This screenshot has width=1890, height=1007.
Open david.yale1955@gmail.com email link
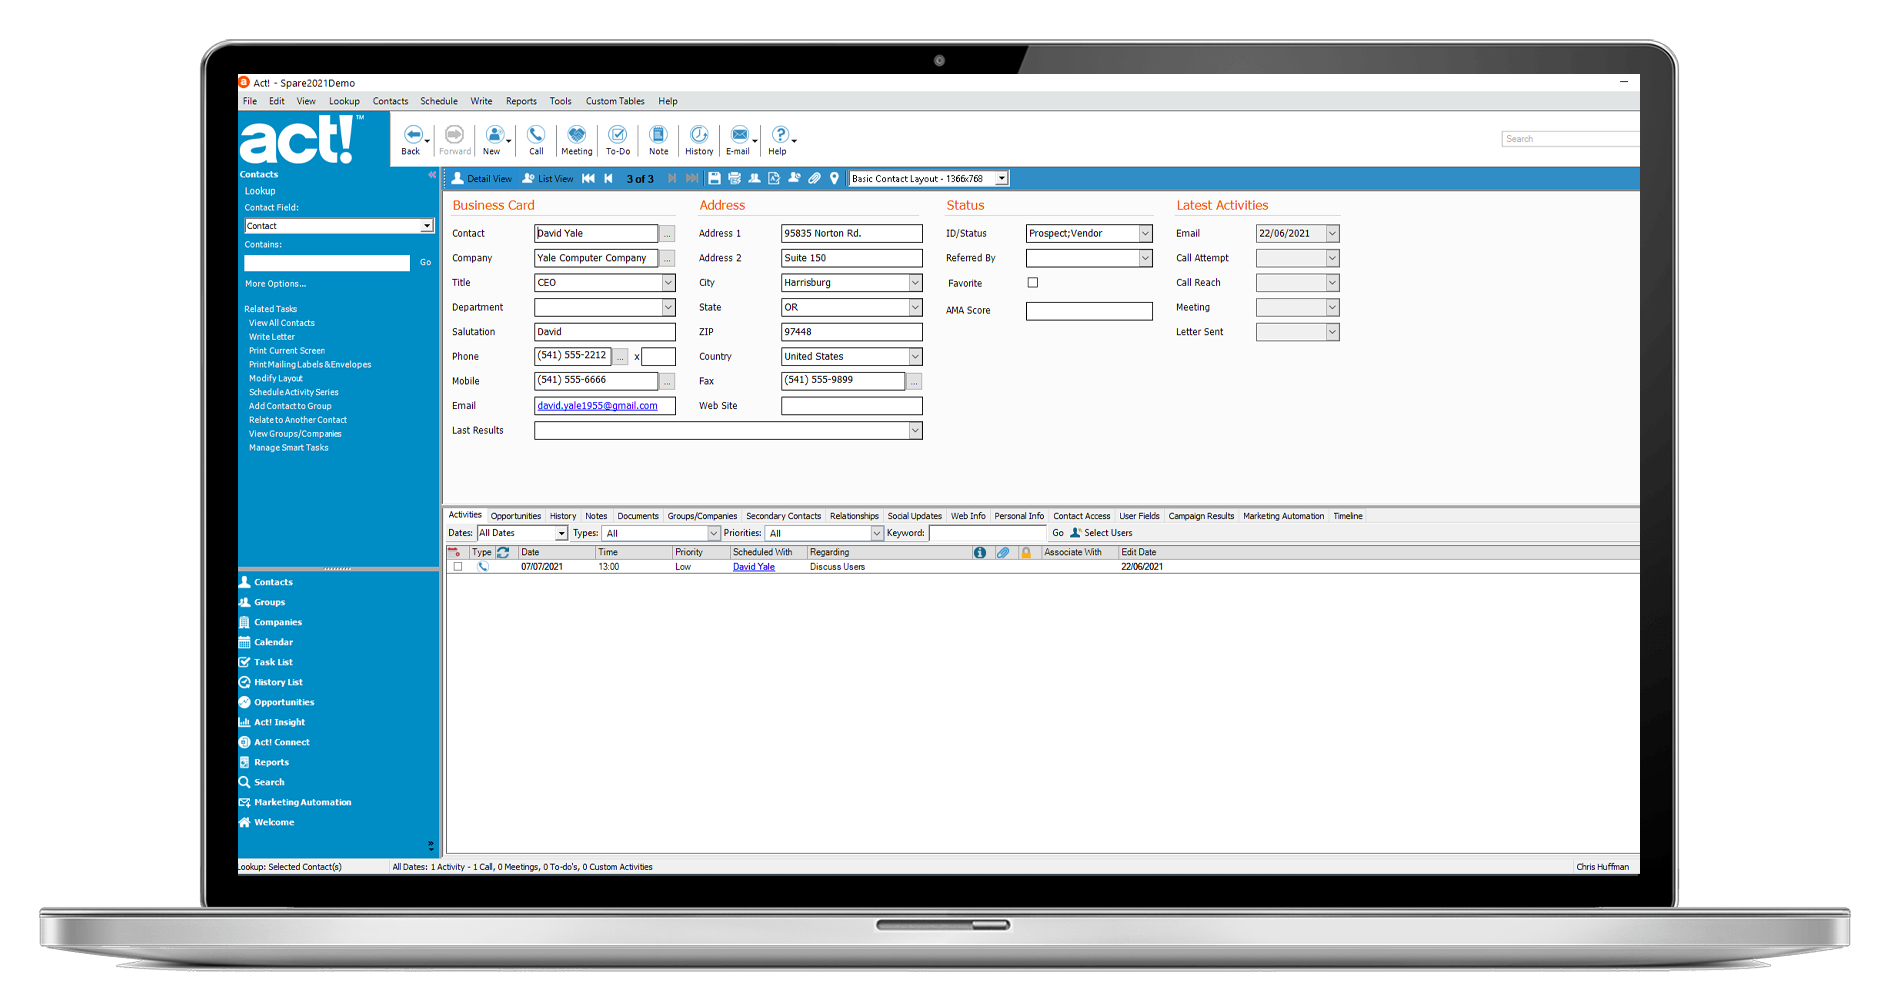click(597, 406)
